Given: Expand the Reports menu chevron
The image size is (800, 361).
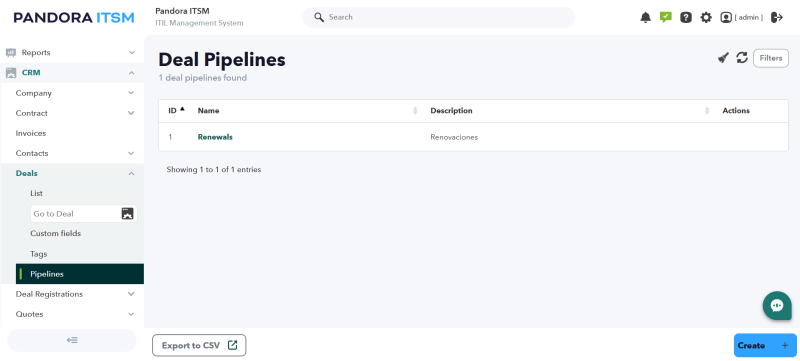Looking at the screenshot, I should coord(132,53).
